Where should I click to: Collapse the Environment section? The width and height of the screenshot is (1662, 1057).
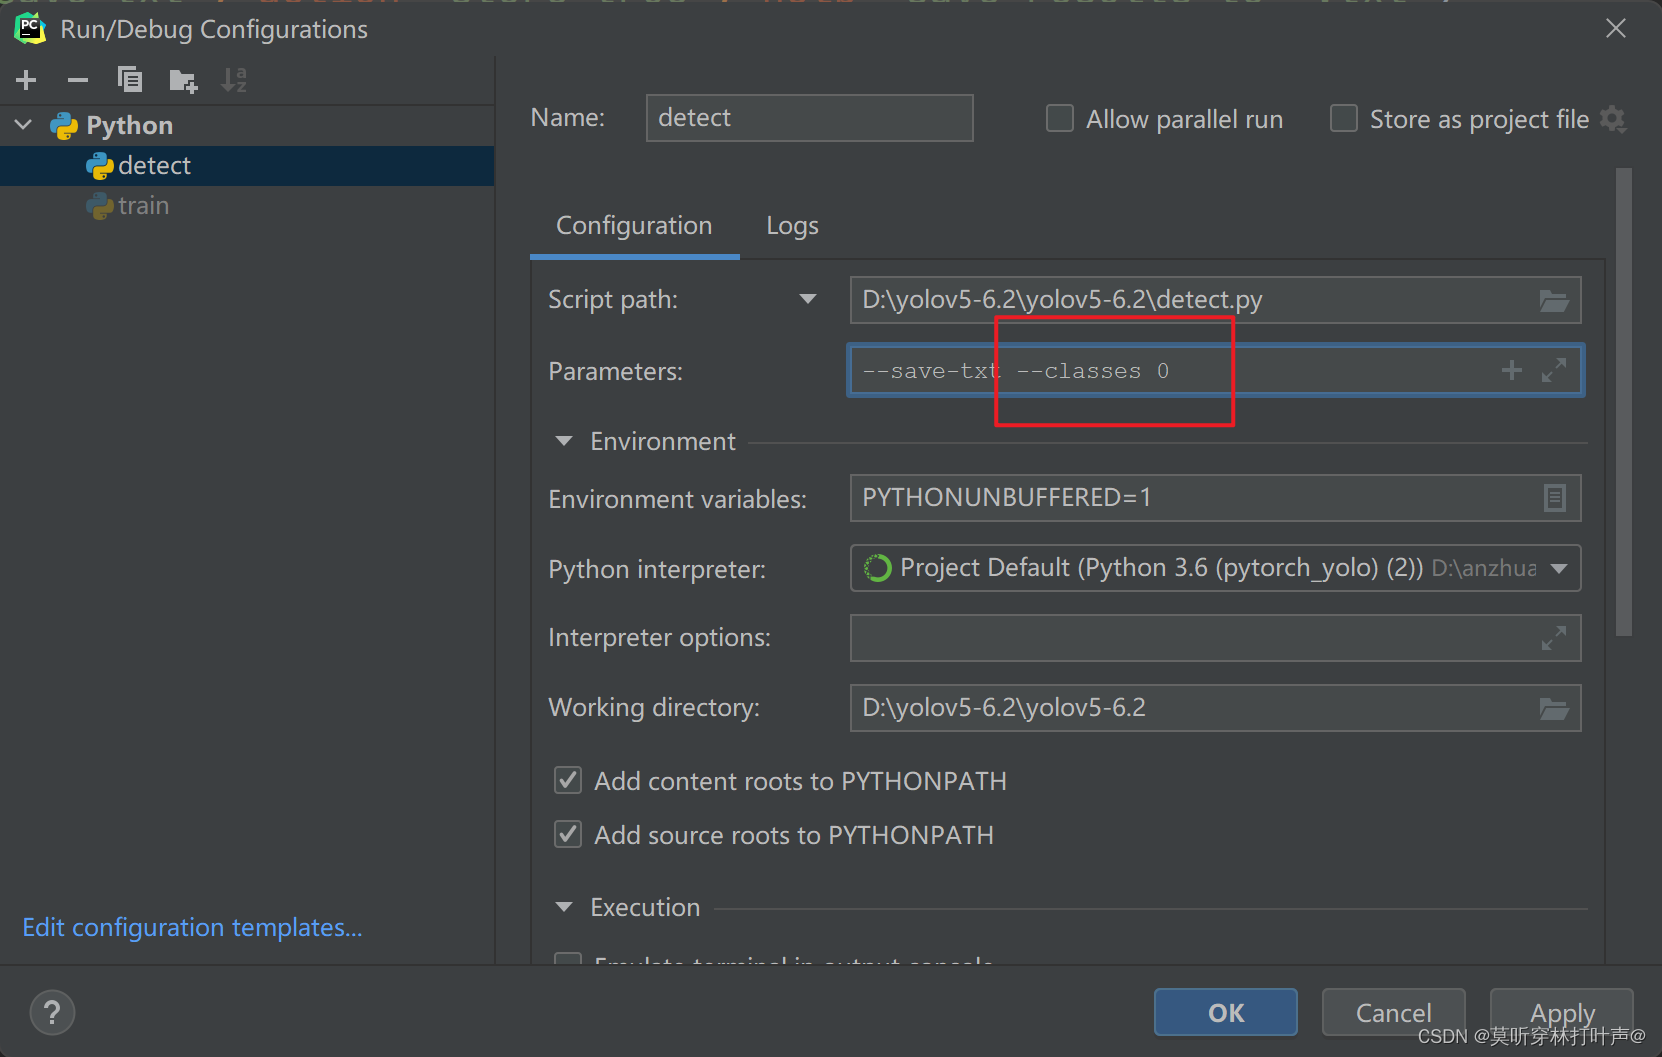click(x=564, y=441)
